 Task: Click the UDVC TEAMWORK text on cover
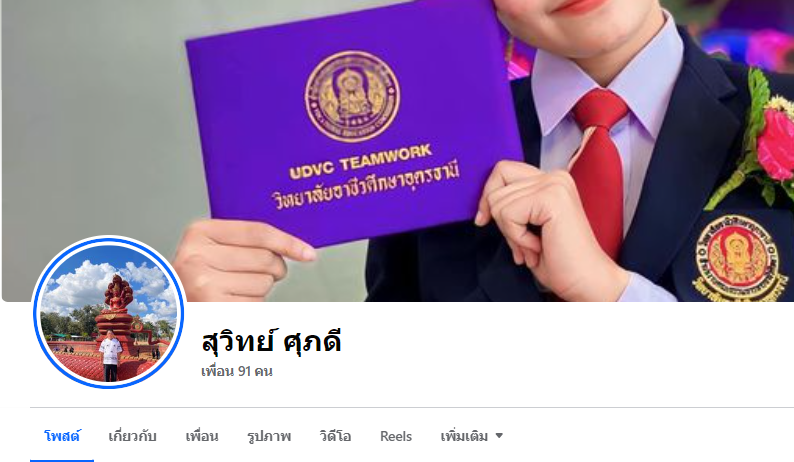361,161
